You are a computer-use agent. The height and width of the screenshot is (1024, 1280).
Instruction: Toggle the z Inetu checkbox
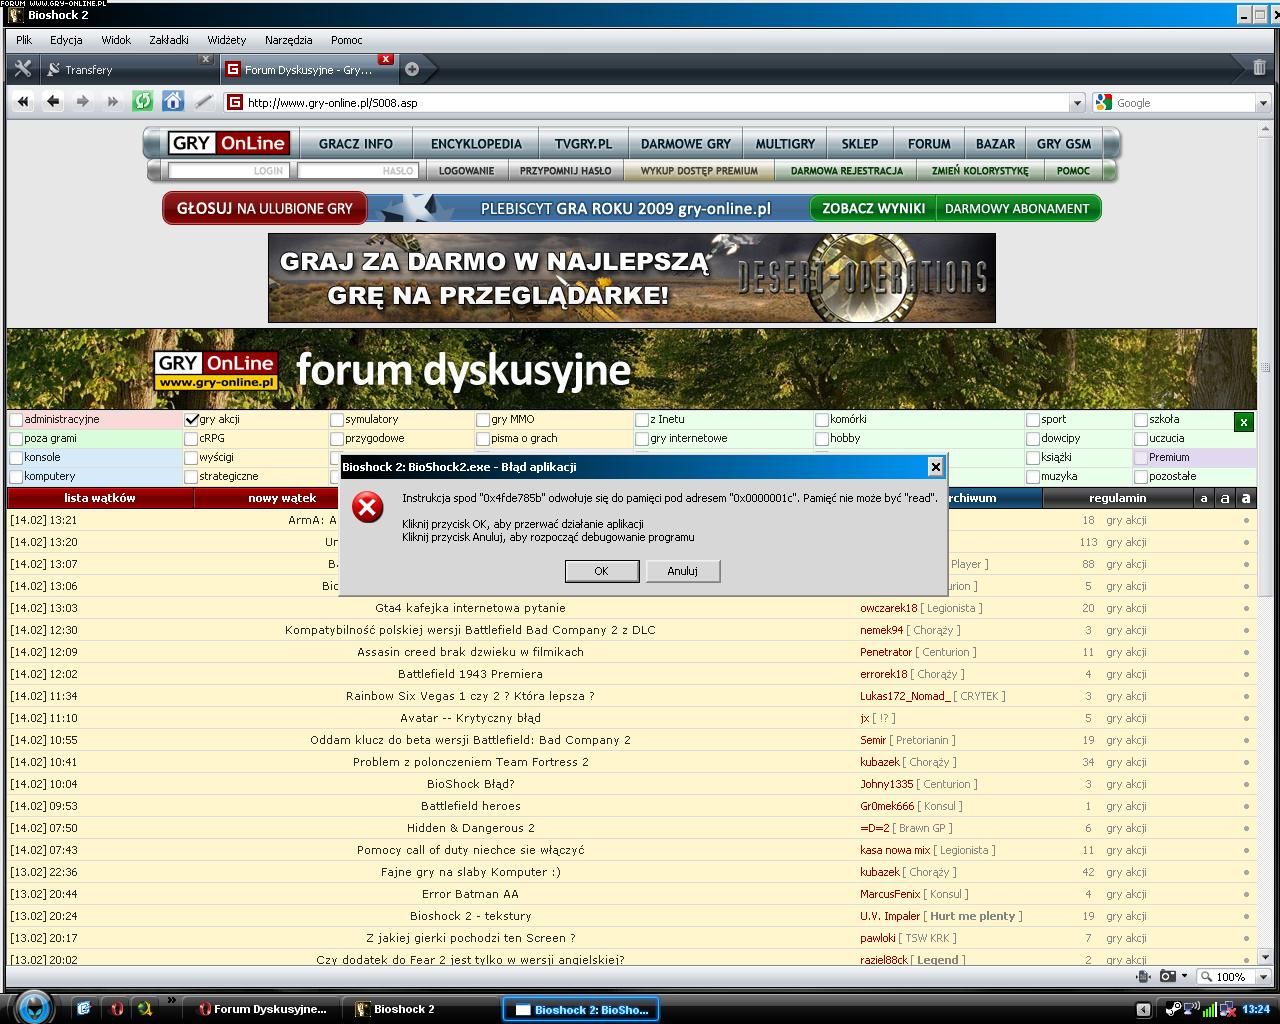tap(642, 420)
